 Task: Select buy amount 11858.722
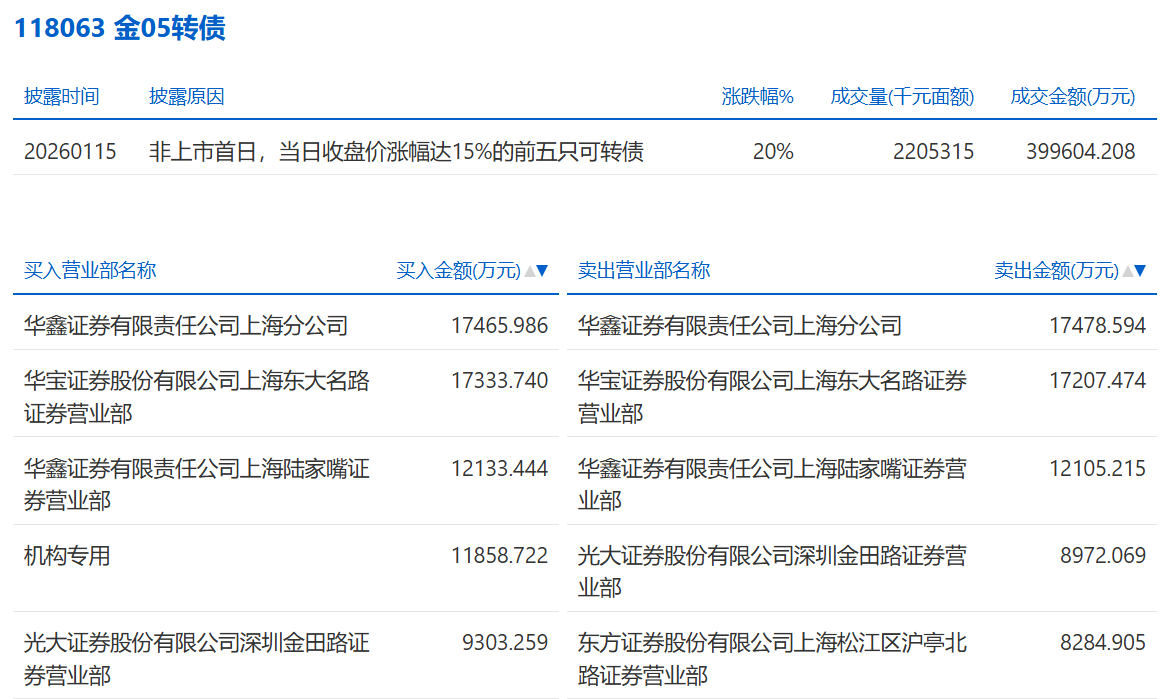(x=499, y=556)
